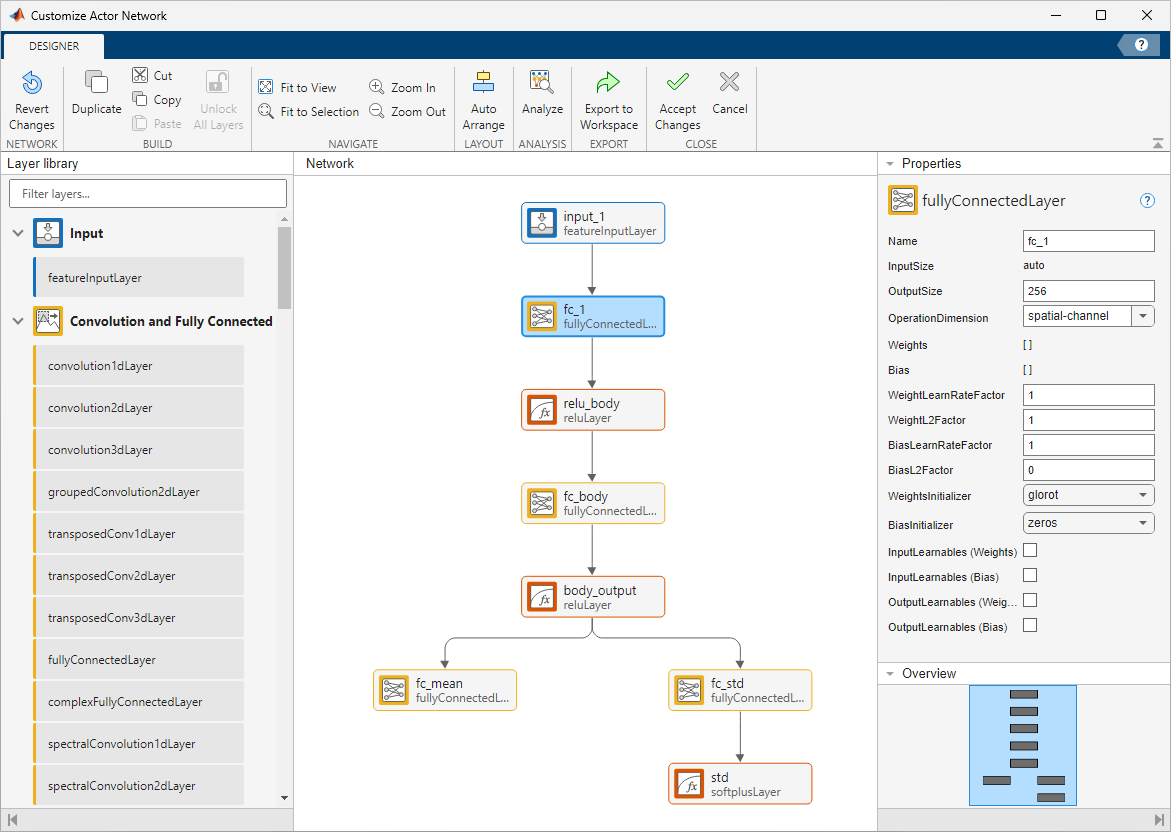Viewport: 1171px width, 832px height.
Task: Collapse the Input layer category
Action: 17,234
